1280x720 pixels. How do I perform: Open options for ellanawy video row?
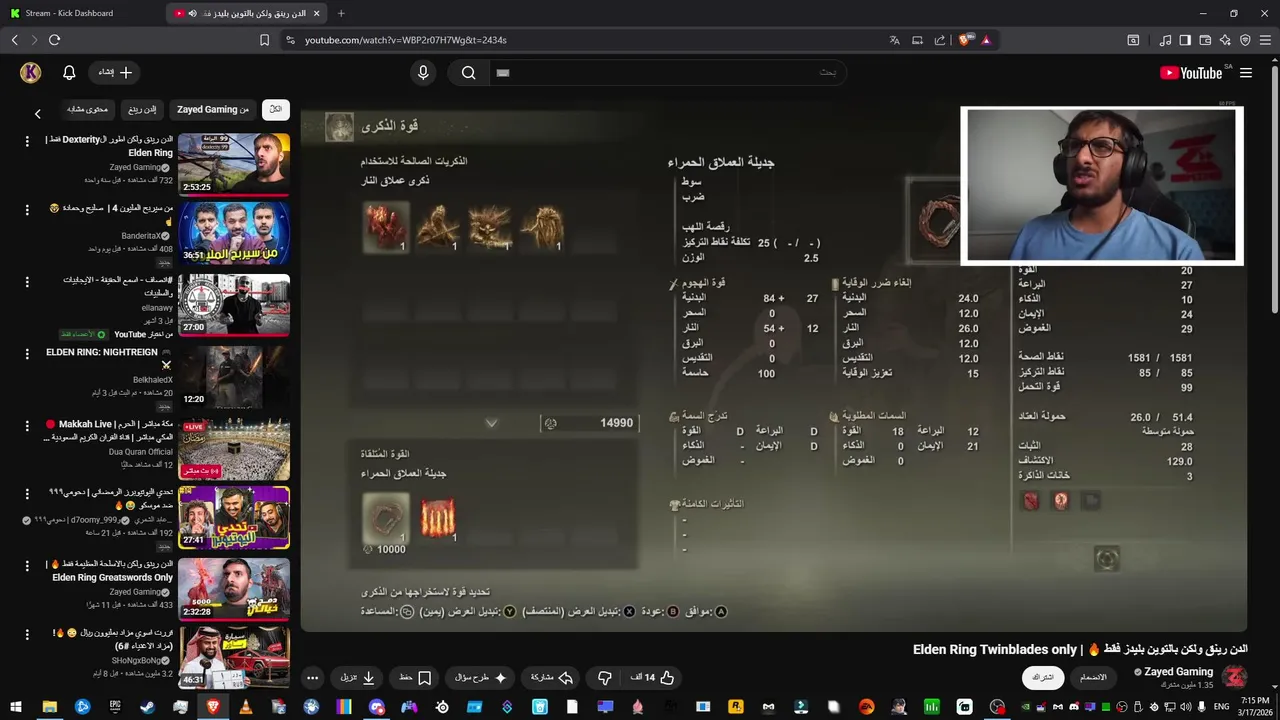[27, 281]
